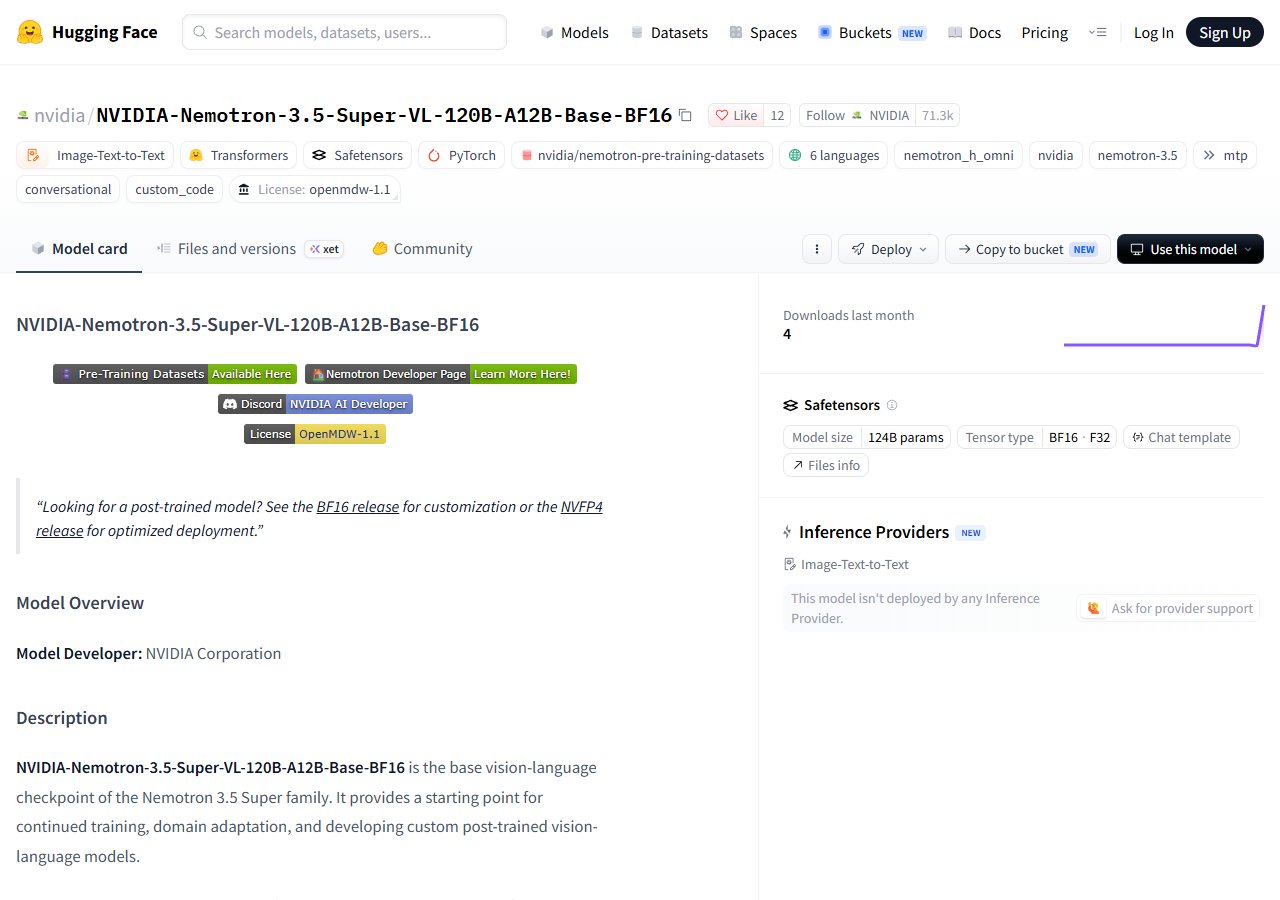This screenshot has width=1280, height=900.
Task: Click the License: openmdw-1.1 tag
Action: (315, 189)
